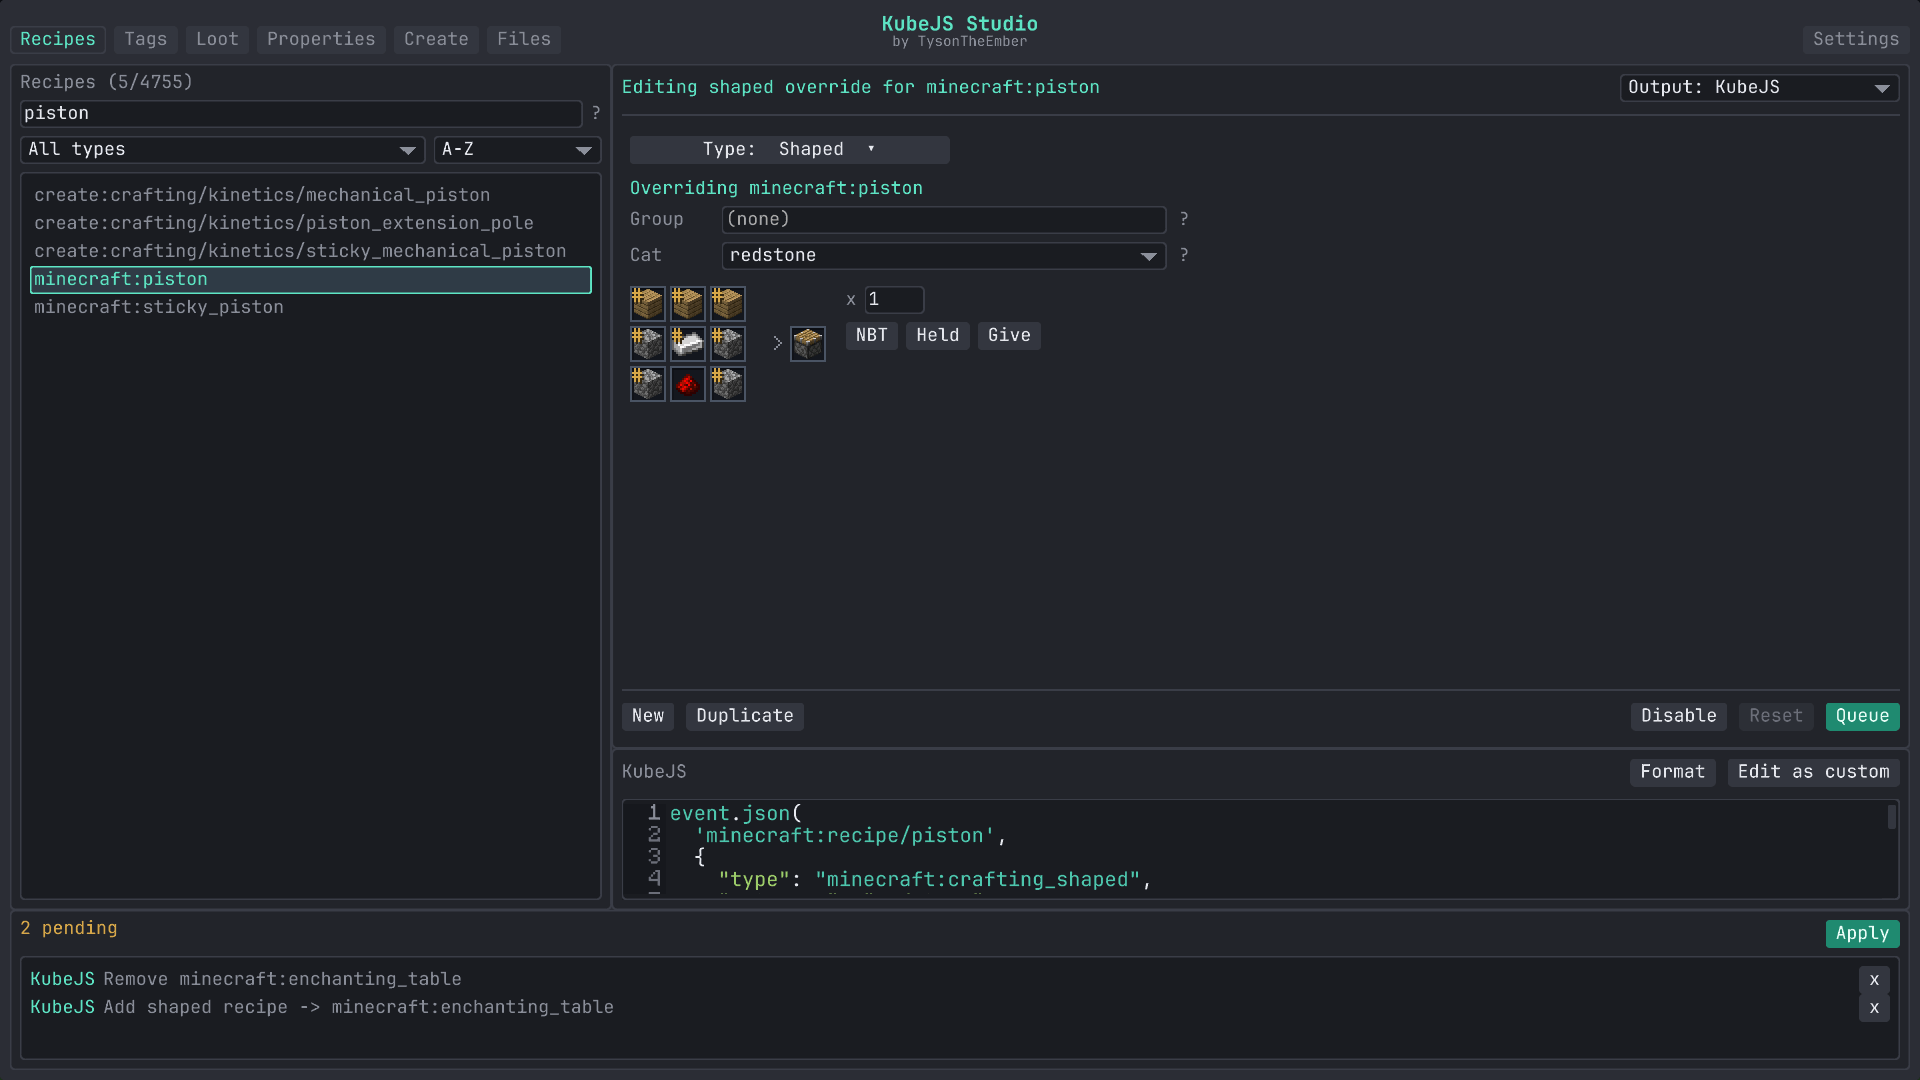Click Edit as custom button

click(1813, 772)
